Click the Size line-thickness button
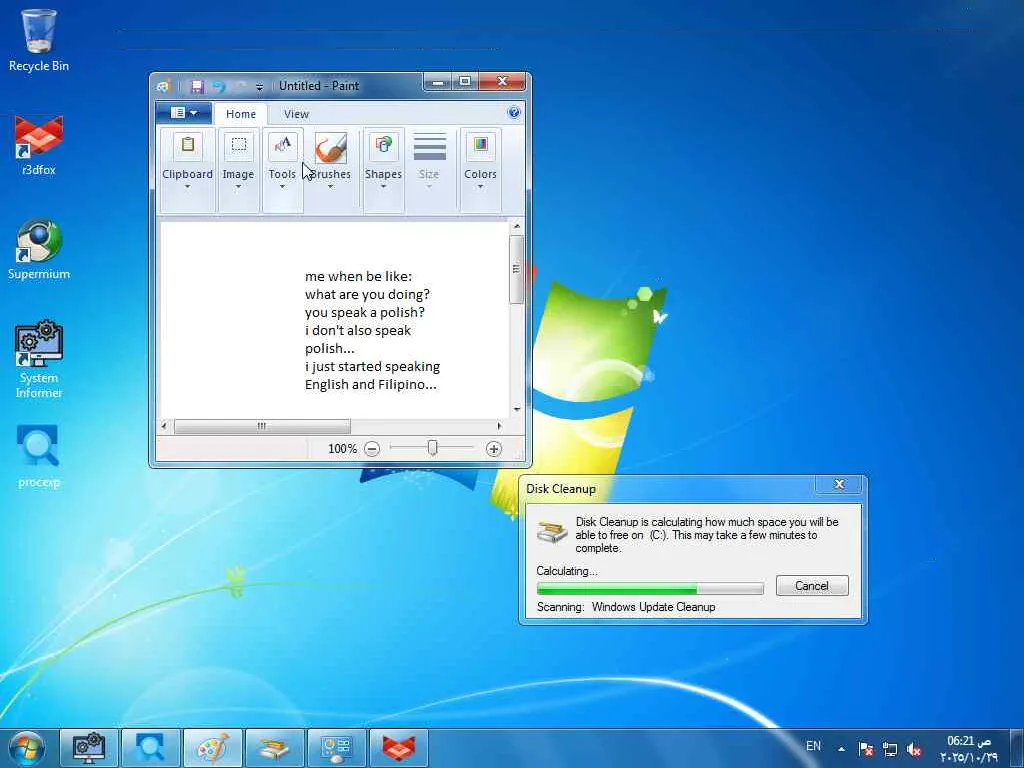The image size is (1024, 768). [x=429, y=163]
